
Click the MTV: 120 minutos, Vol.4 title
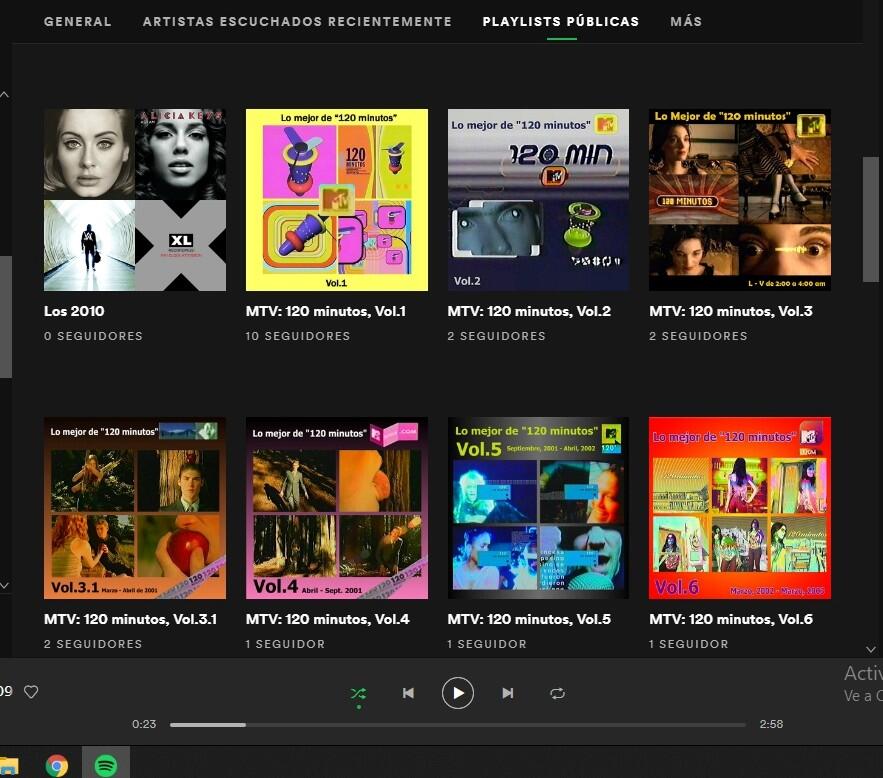327,619
